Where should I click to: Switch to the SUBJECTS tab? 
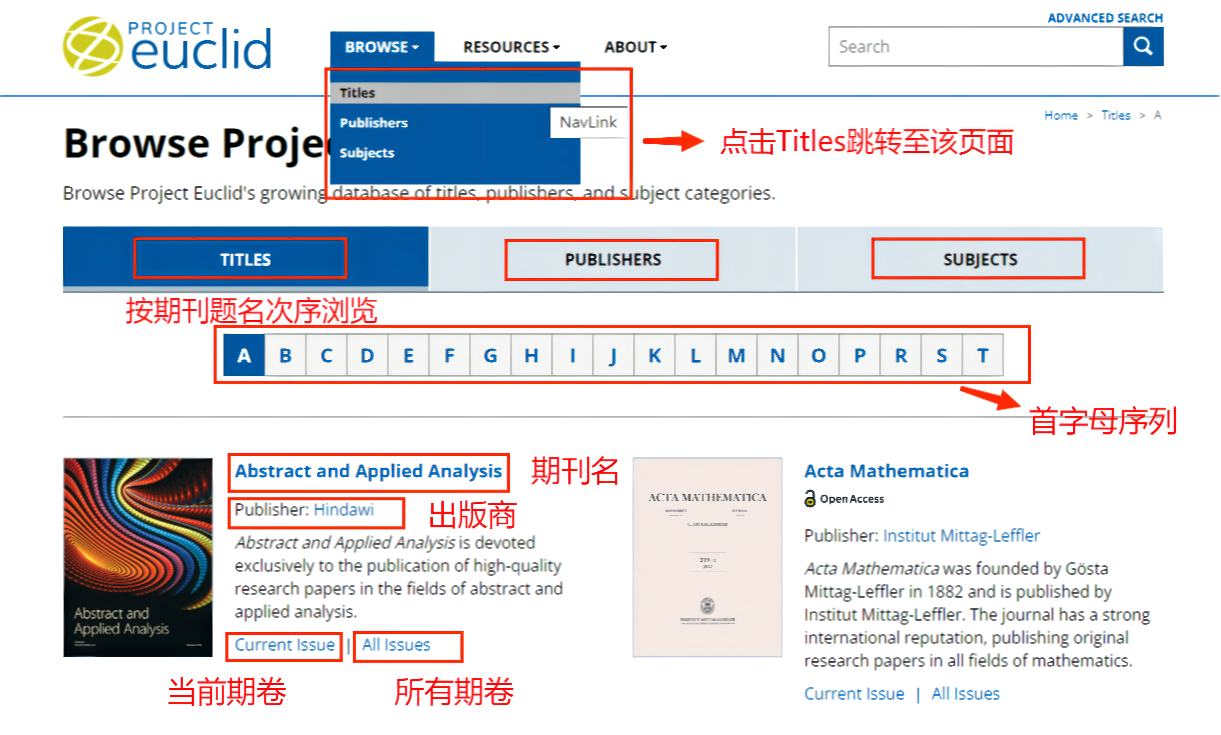(979, 259)
